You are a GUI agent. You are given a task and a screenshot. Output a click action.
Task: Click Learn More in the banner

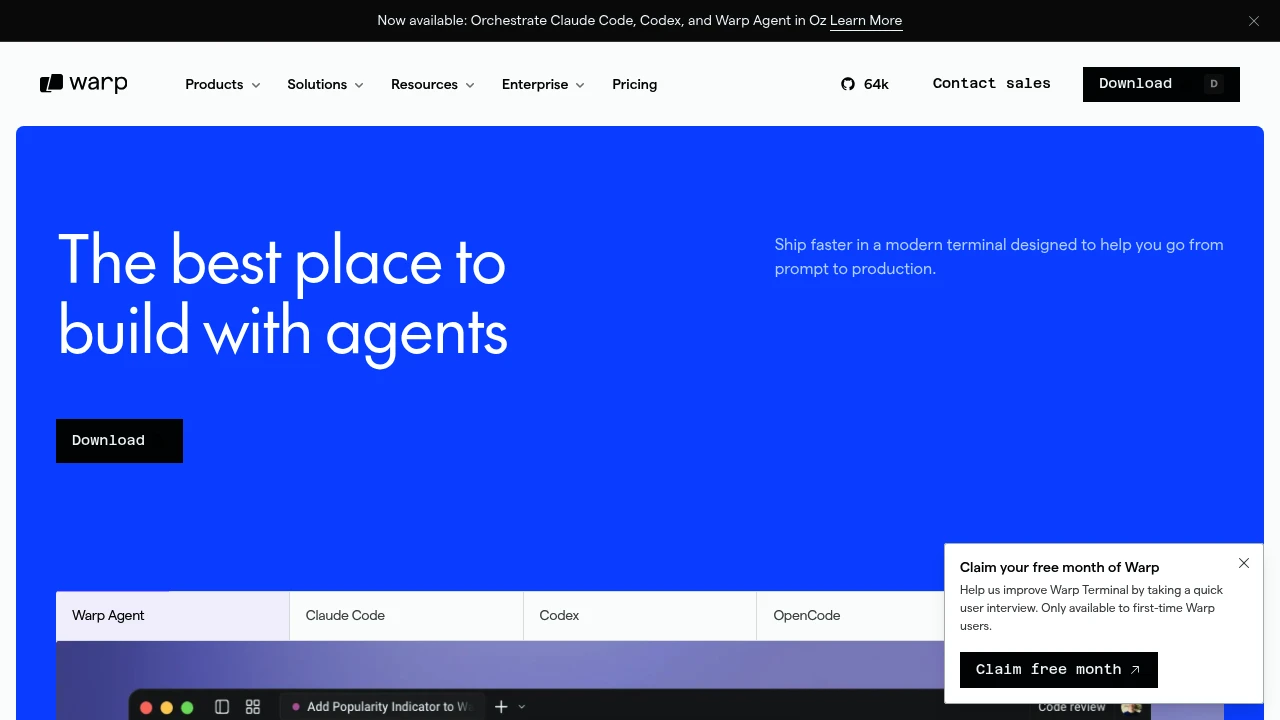(x=866, y=21)
